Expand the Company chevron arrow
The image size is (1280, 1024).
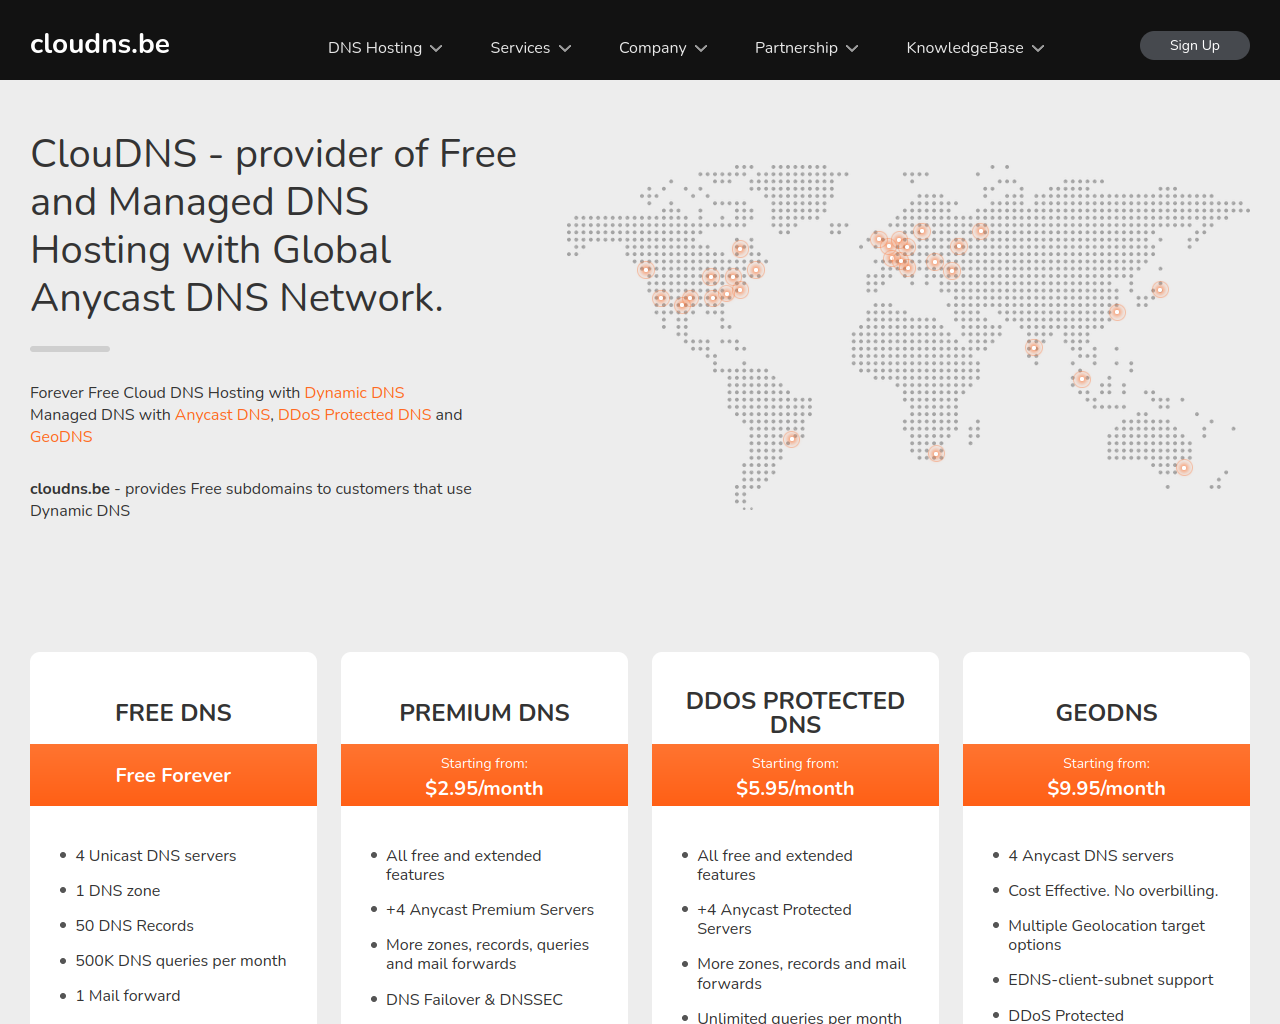click(x=701, y=48)
